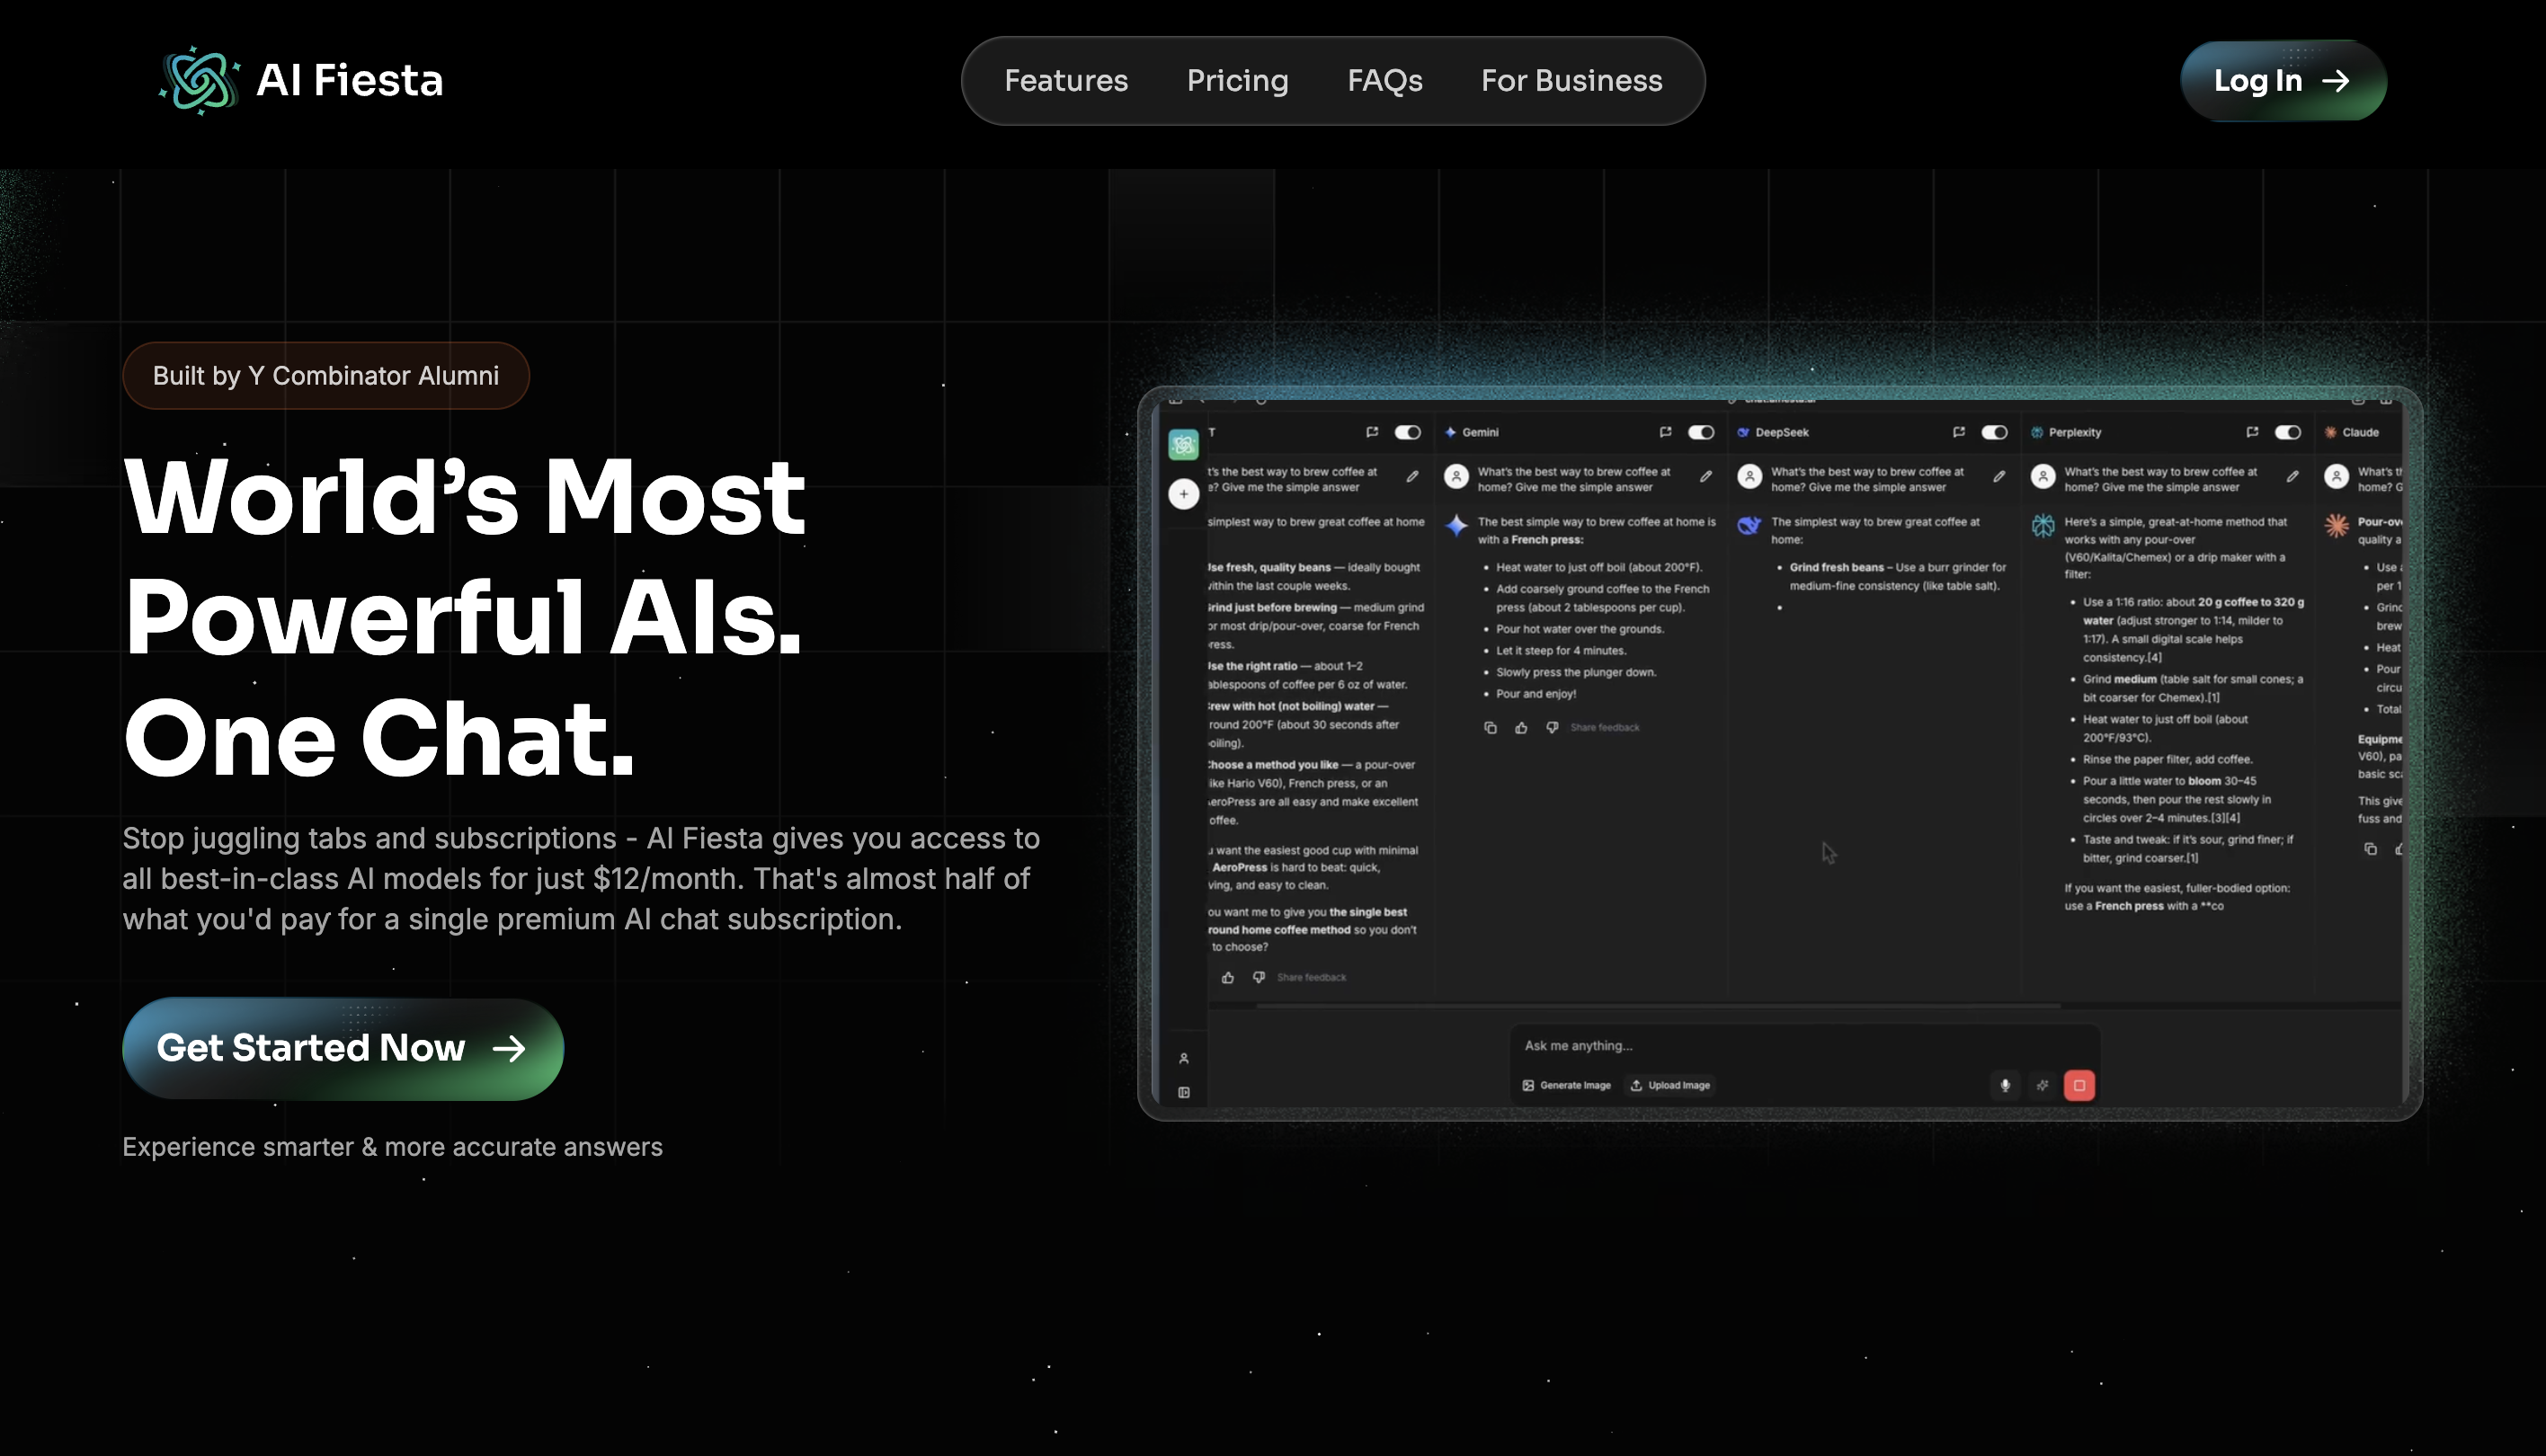
Task: Click the user avatar in the Perplexity column
Action: click(x=2043, y=477)
